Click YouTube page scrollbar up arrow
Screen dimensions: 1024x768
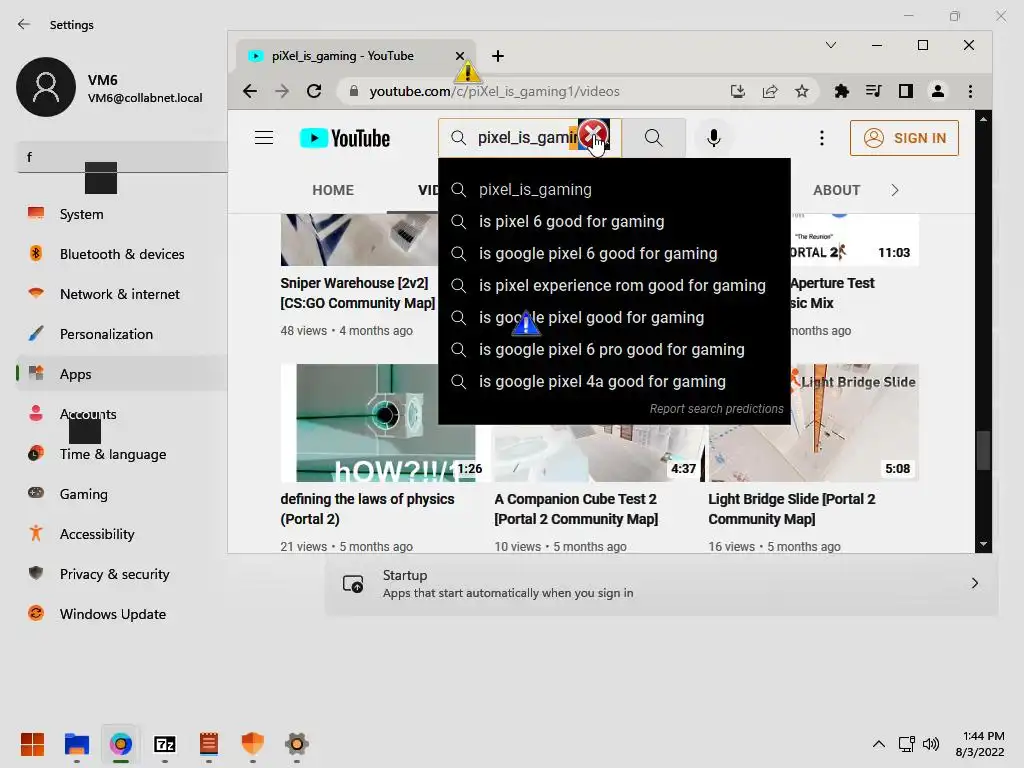[983, 120]
